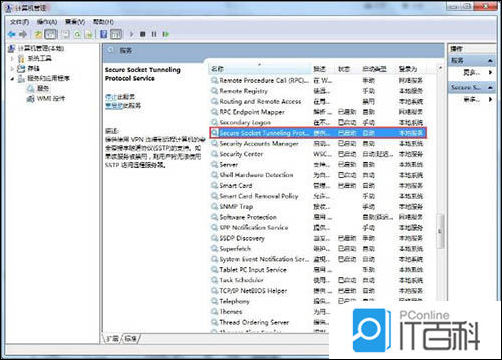Click the RPC Endpoint Mapper gear icon
The height and width of the screenshot is (360, 502).
[x=214, y=112]
